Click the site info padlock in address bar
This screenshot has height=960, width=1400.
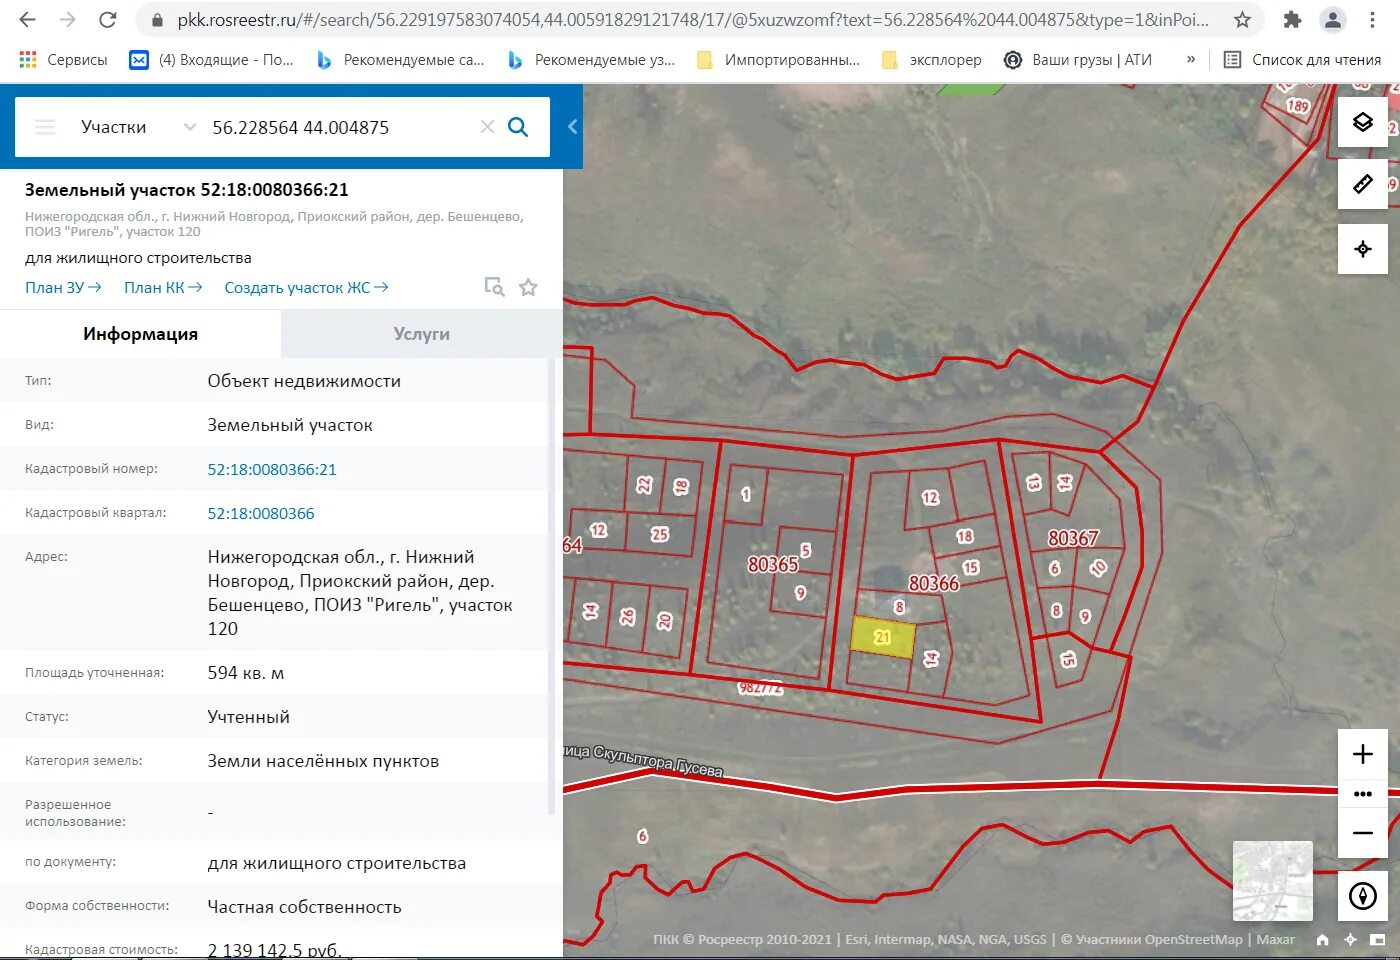click(x=156, y=20)
